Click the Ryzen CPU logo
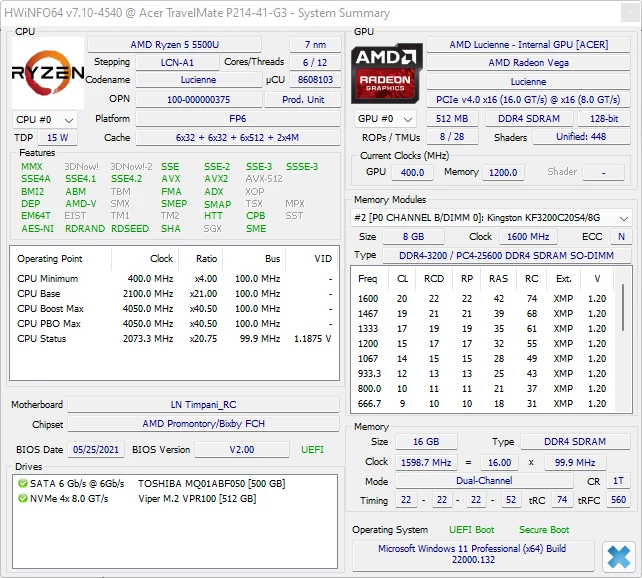This screenshot has height=578, width=642. (x=48, y=73)
